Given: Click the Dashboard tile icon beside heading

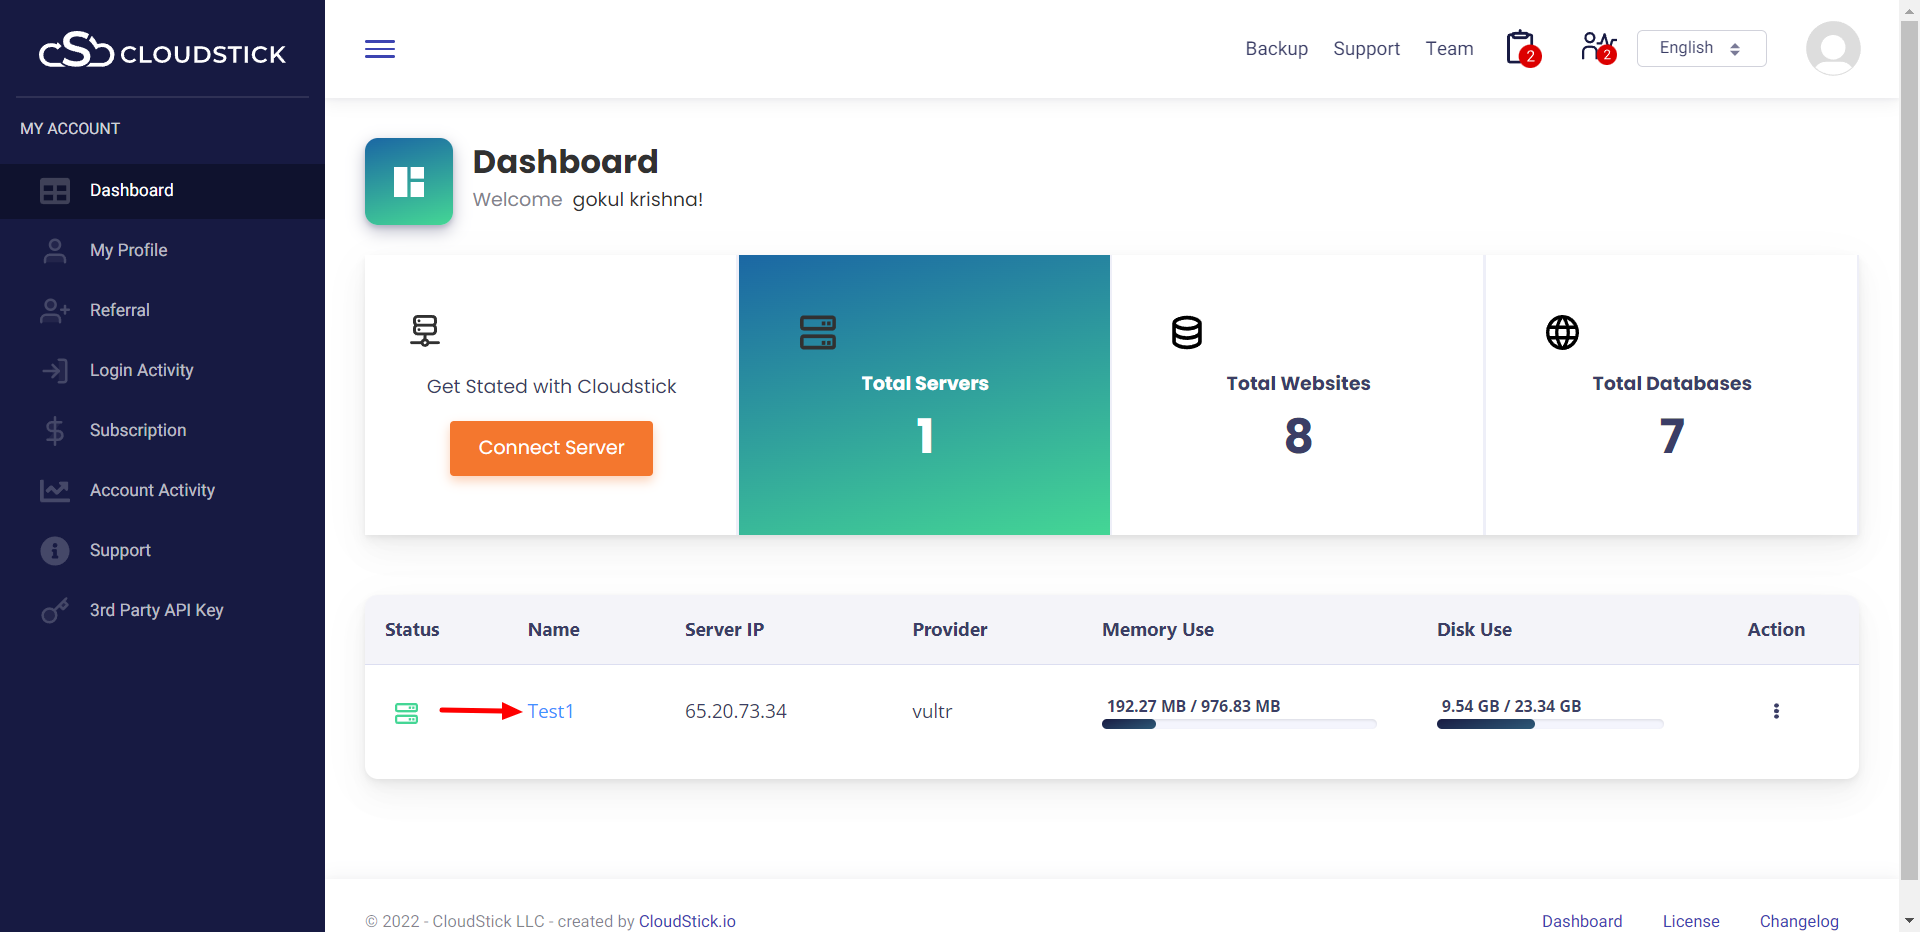Looking at the screenshot, I should point(409,182).
